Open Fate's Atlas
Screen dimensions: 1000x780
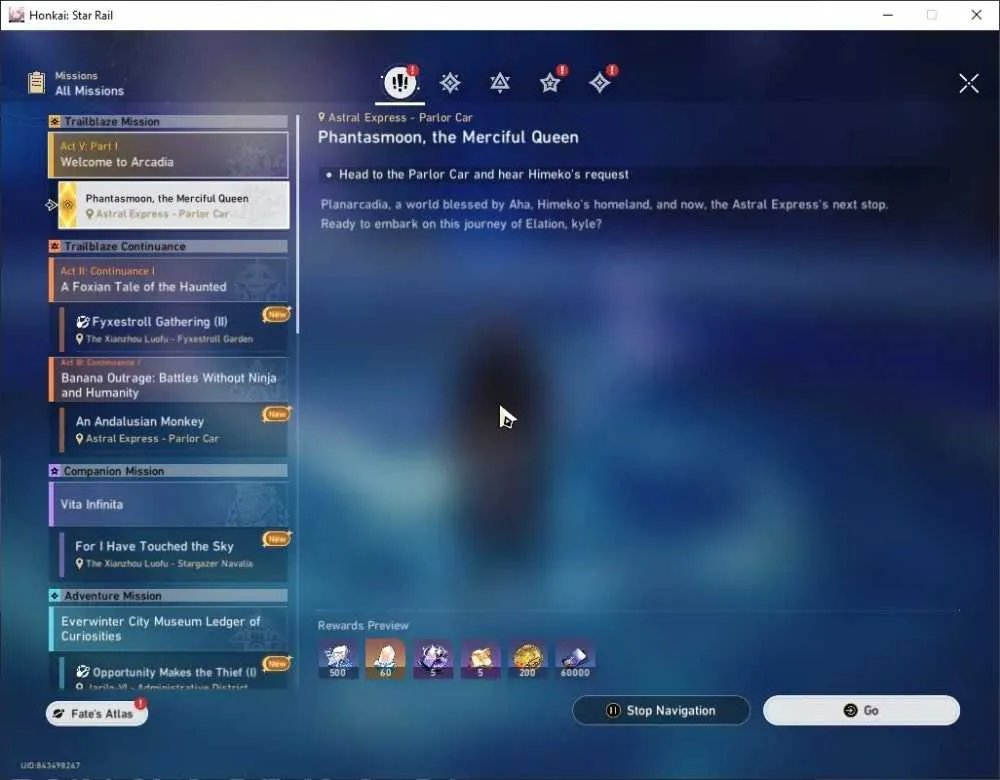pyautogui.click(x=96, y=714)
